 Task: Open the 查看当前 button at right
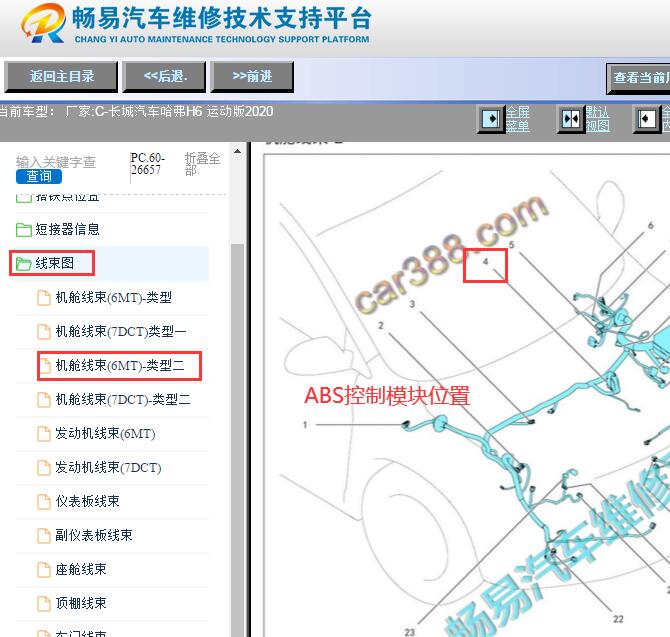638,78
